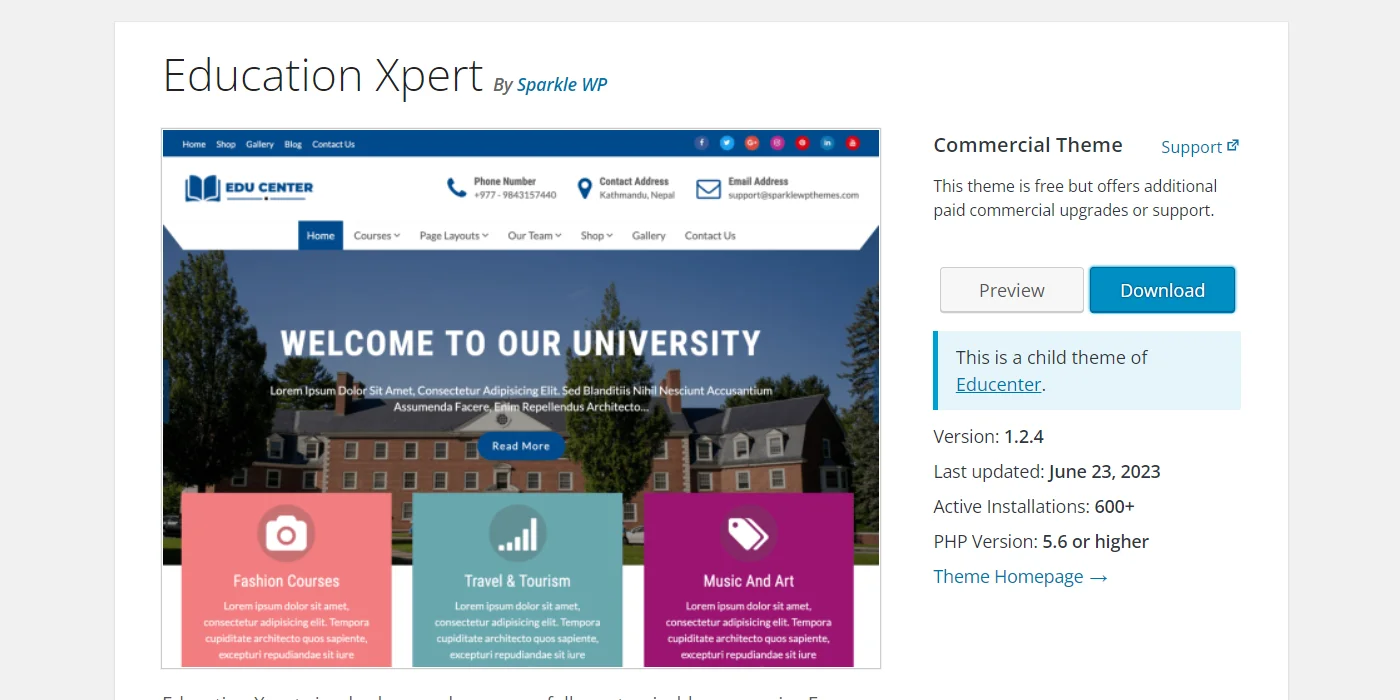Click the Education Xpert page title

point(323,75)
